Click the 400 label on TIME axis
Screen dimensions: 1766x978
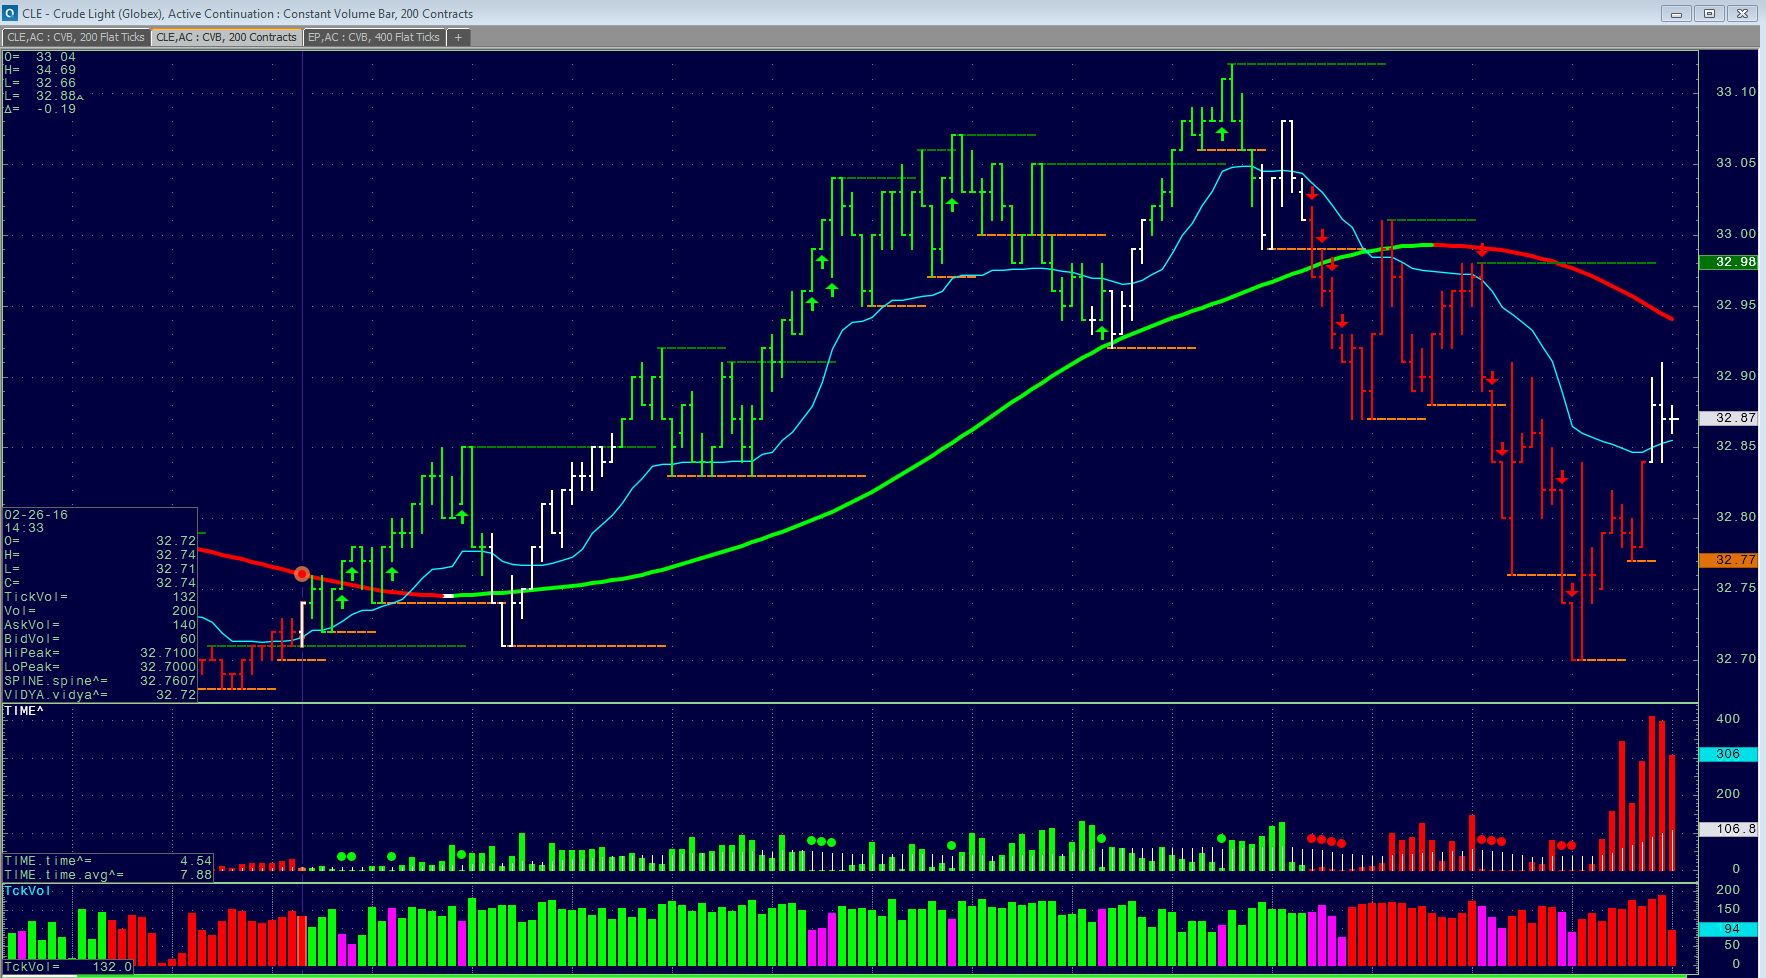[1728, 719]
